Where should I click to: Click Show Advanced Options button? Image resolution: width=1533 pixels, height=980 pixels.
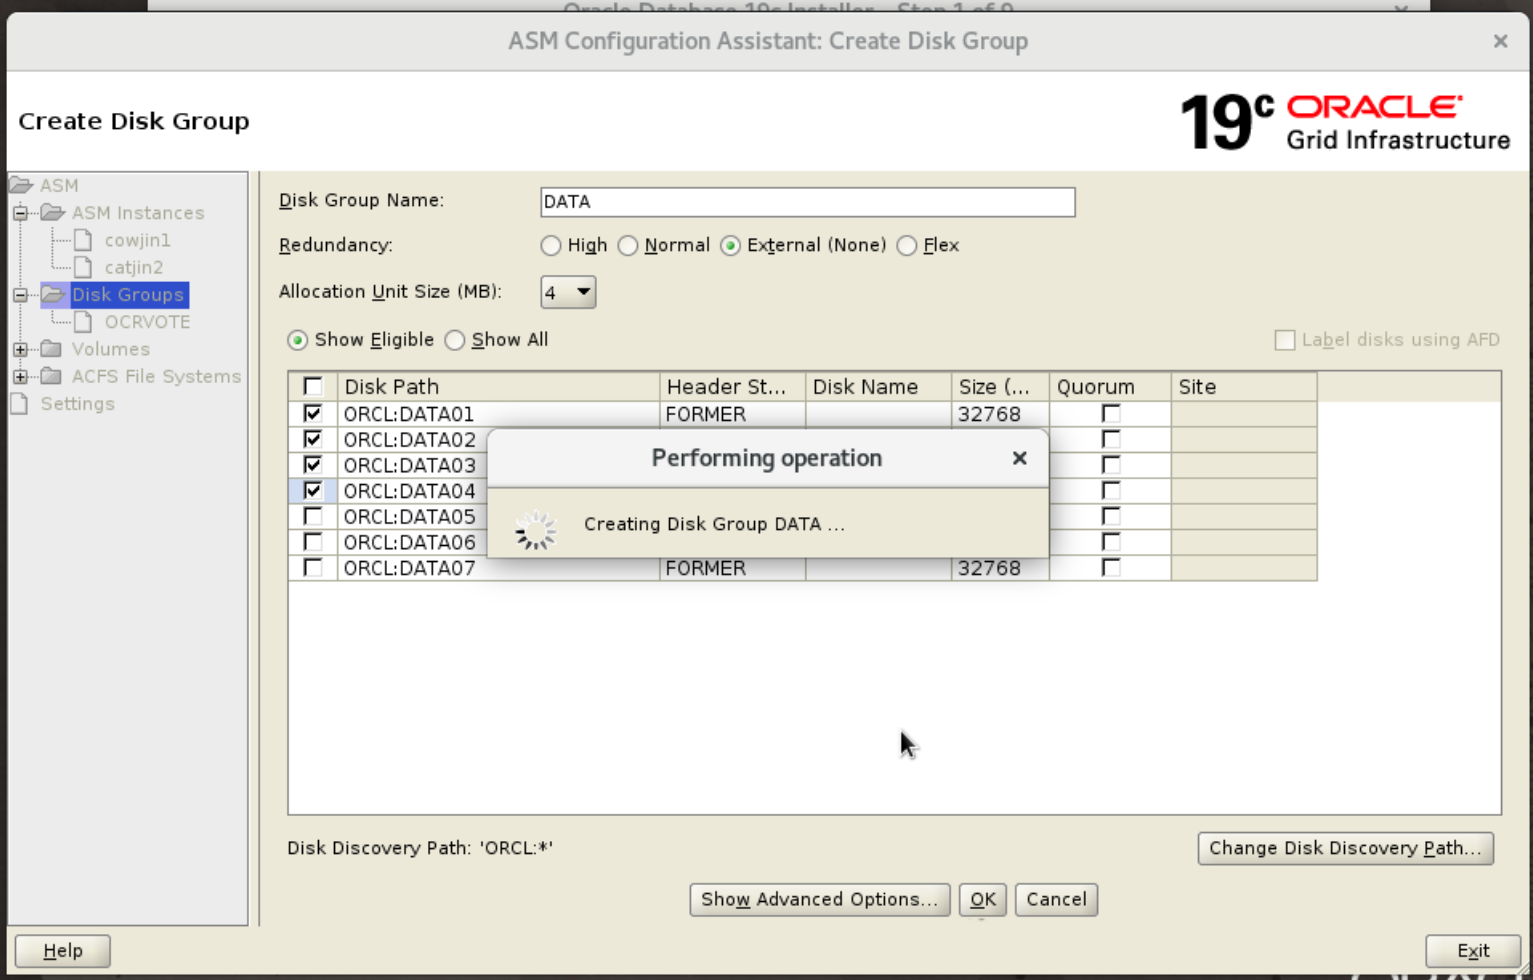[820, 899]
